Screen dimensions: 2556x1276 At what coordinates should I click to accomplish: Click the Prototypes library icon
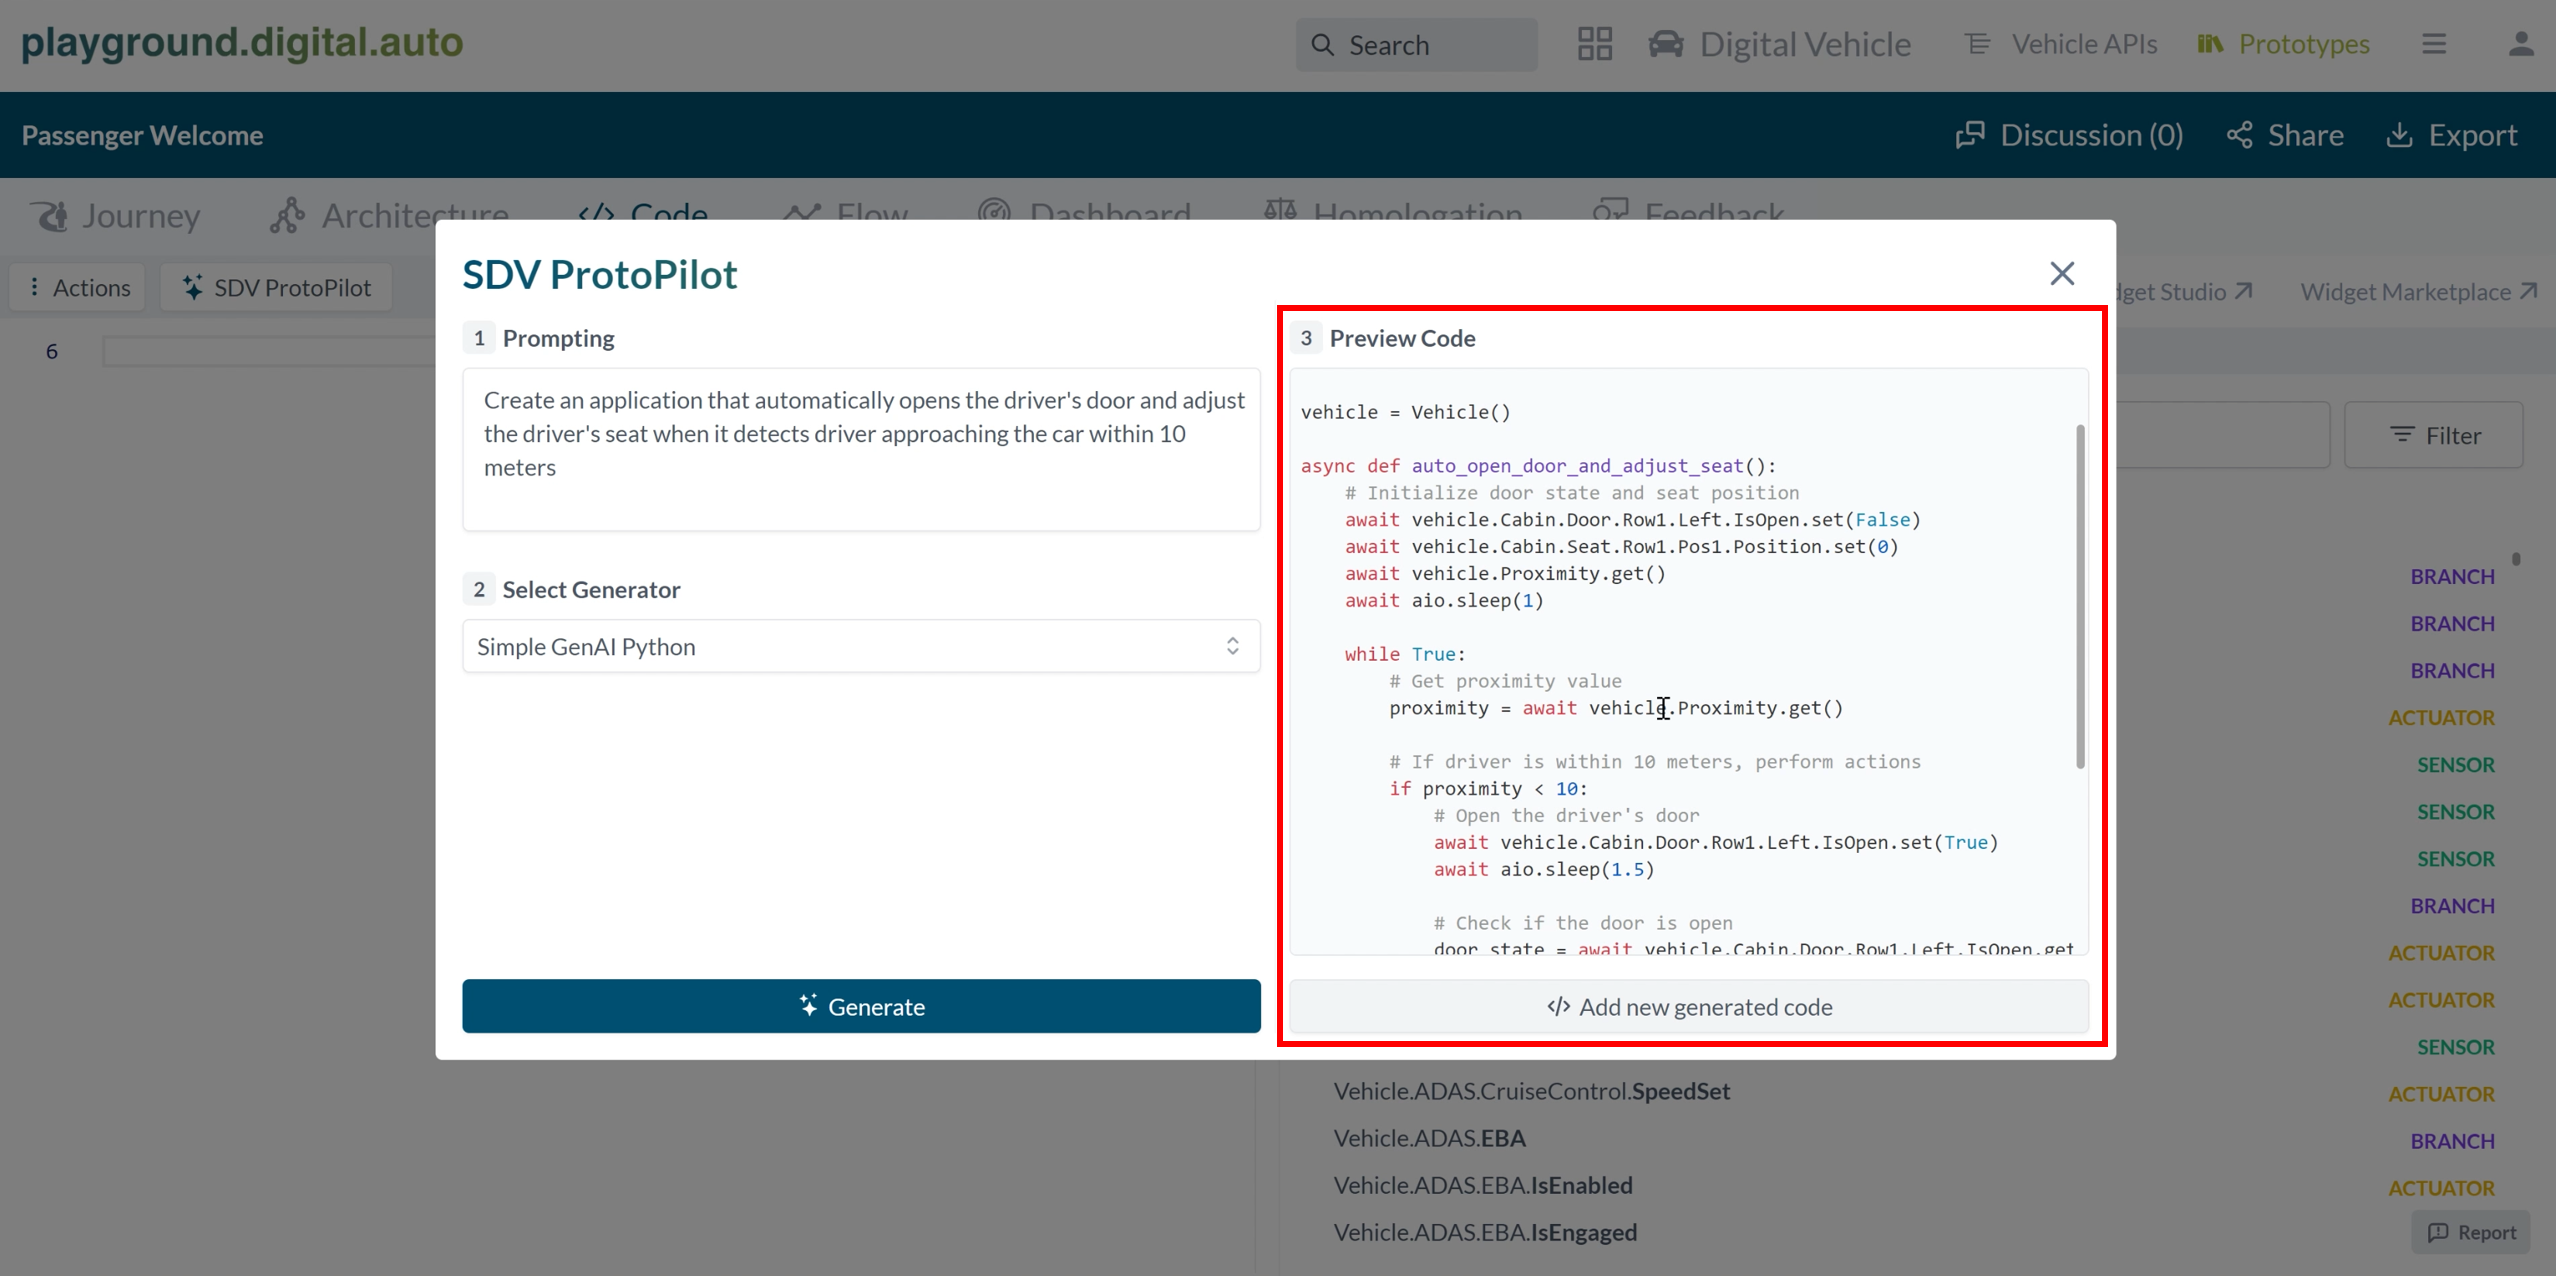(2210, 44)
